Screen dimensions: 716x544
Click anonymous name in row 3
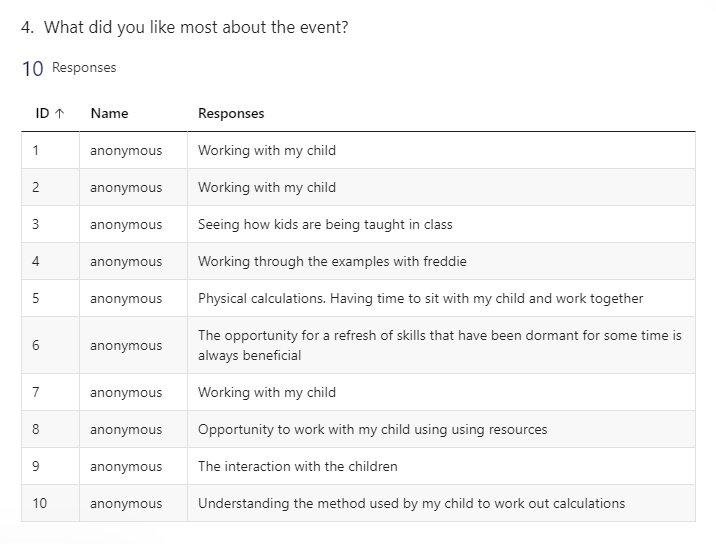(126, 225)
